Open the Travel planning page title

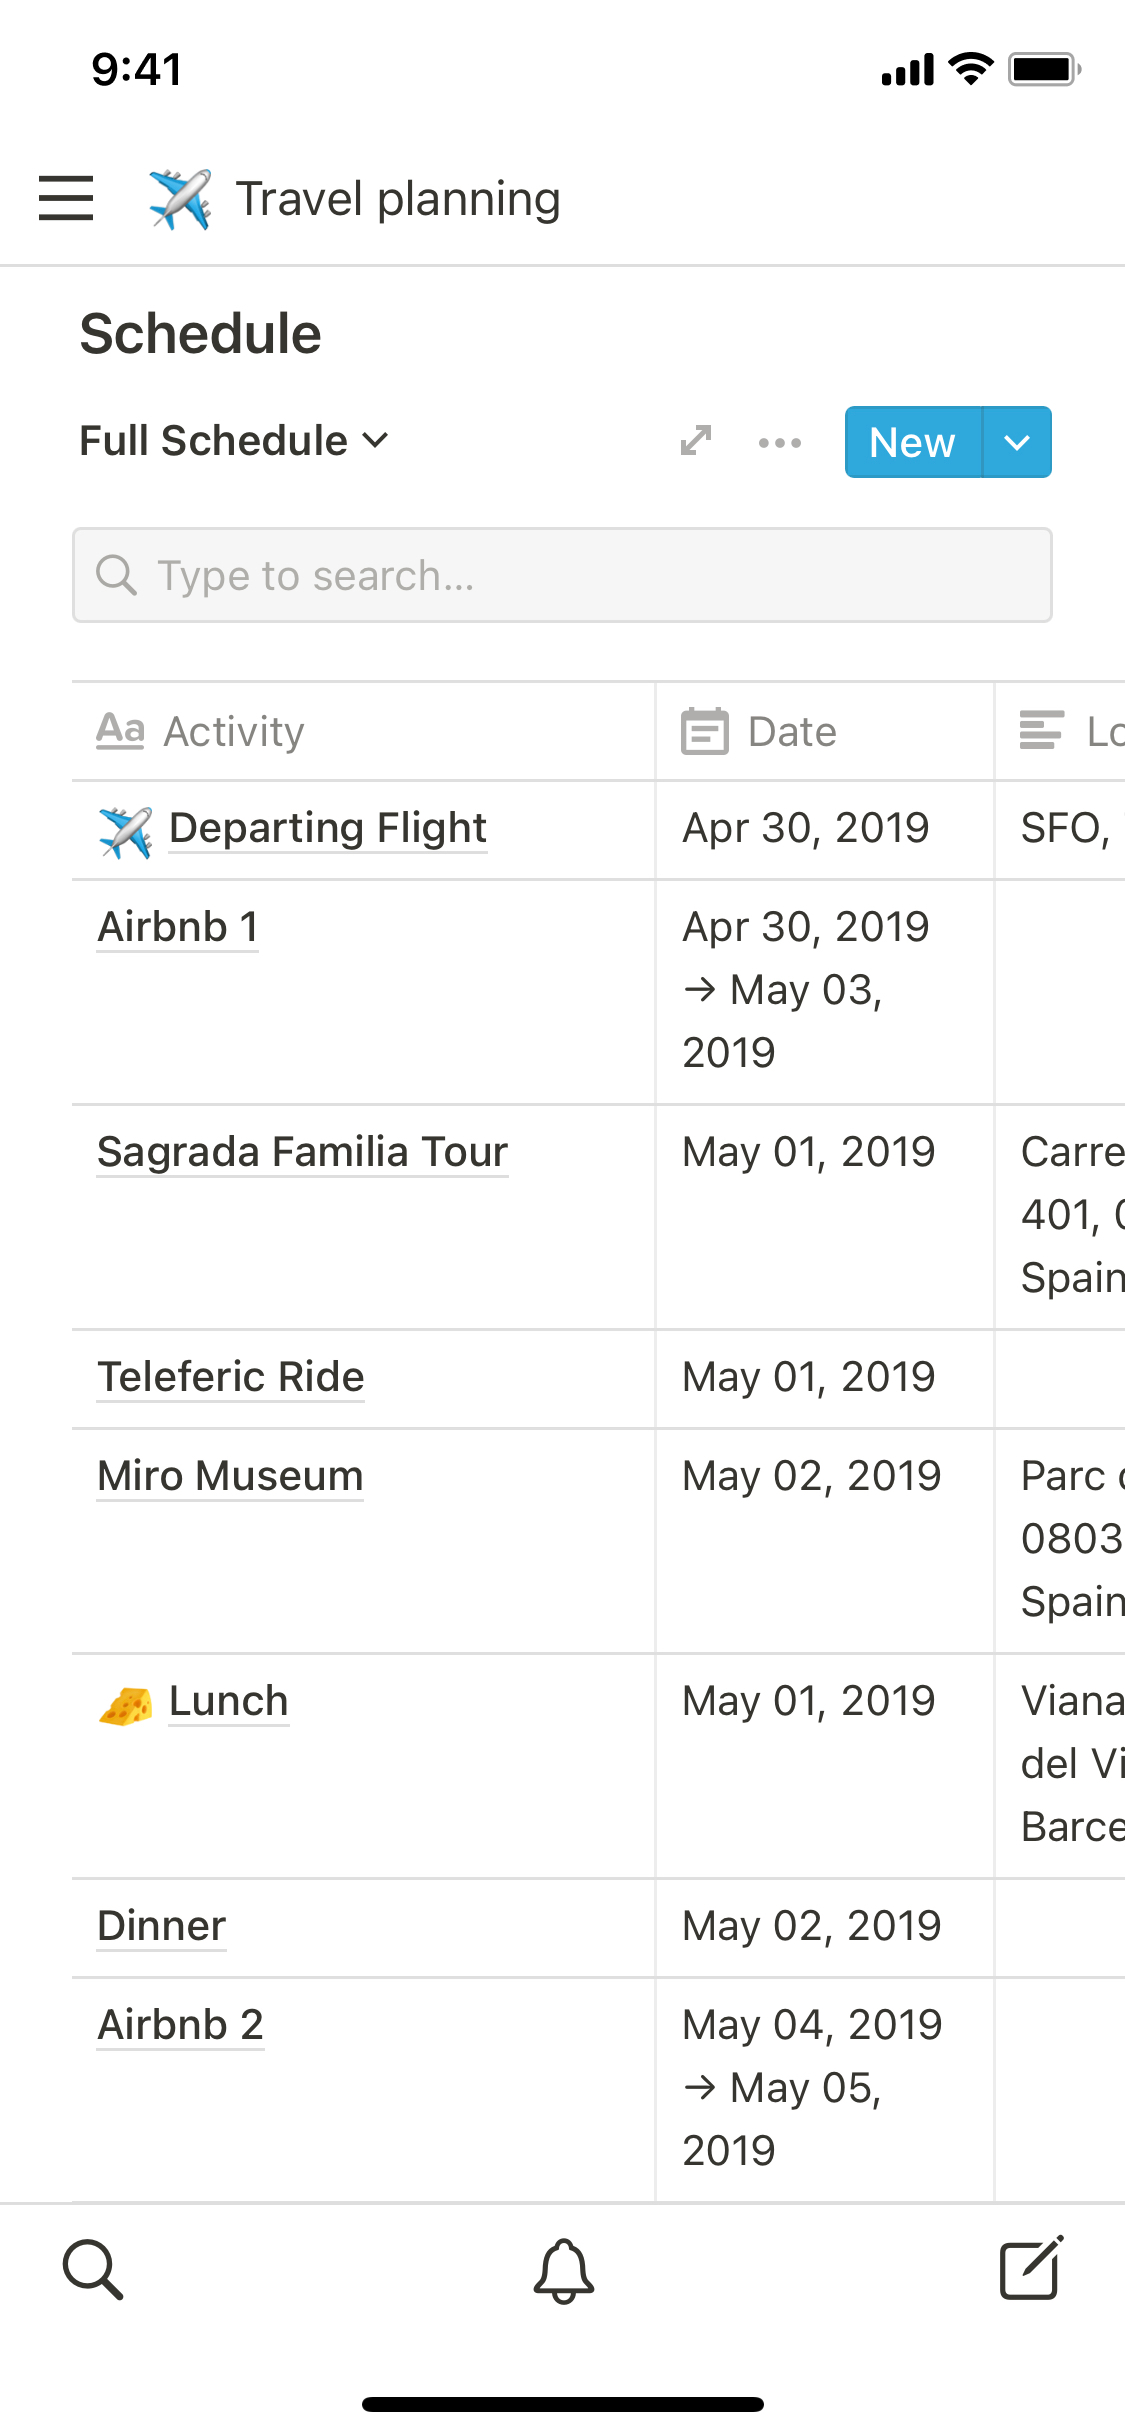point(398,199)
